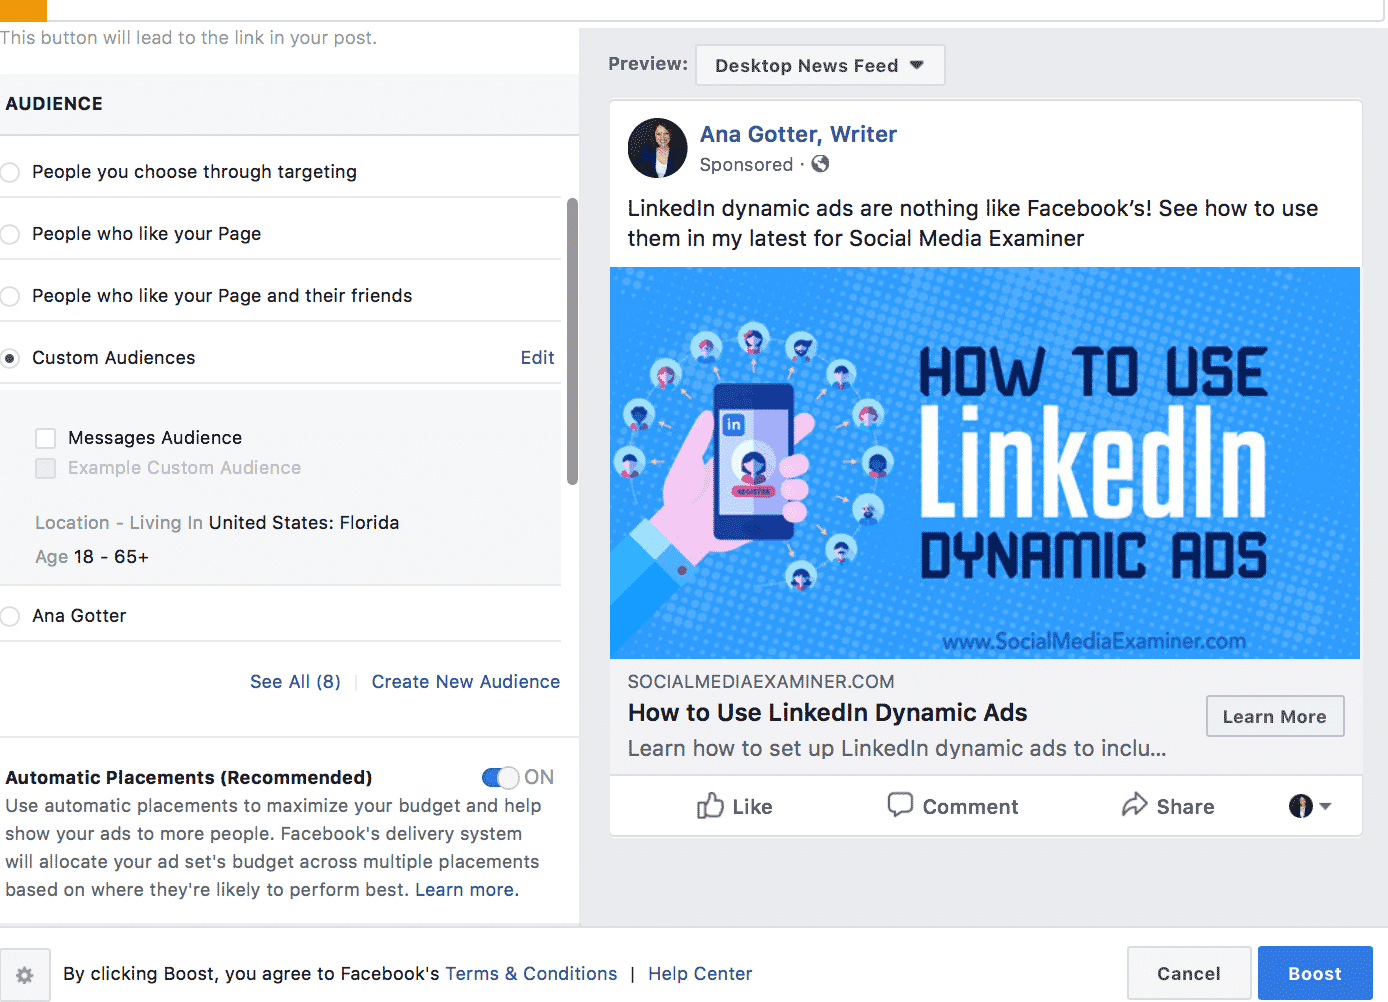
Task: Click the Ana Gotter, Writer page name
Action: click(x=798, y=134)
